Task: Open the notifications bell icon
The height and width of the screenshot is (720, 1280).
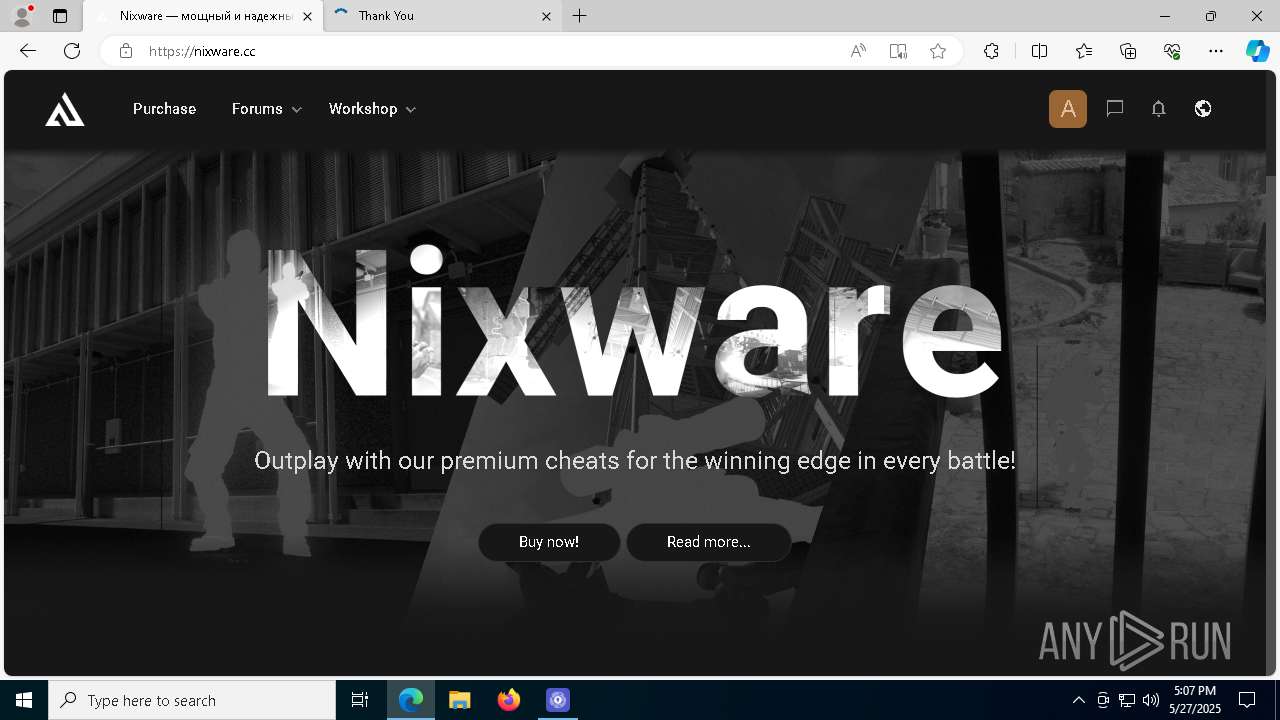Action: click(1159, 109)
